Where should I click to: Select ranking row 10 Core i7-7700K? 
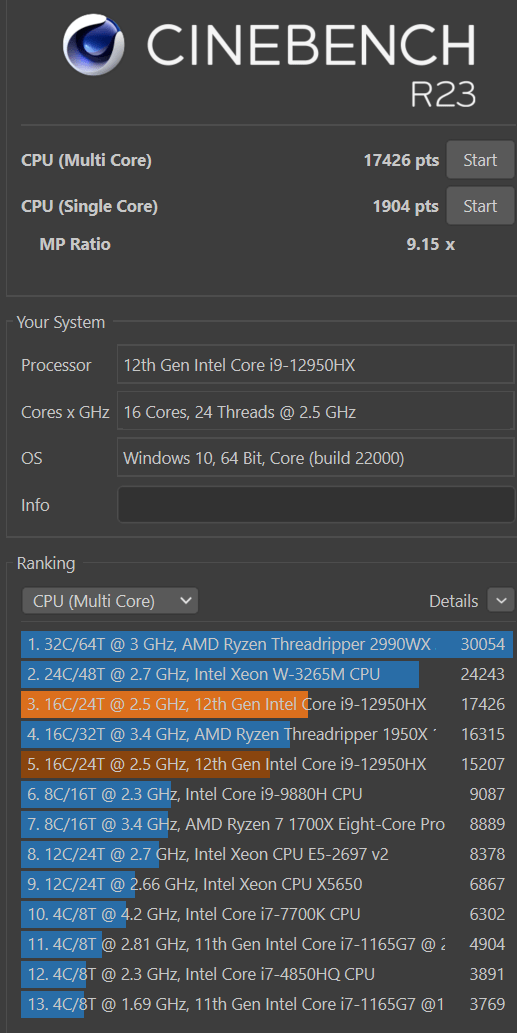coord(267,914)
